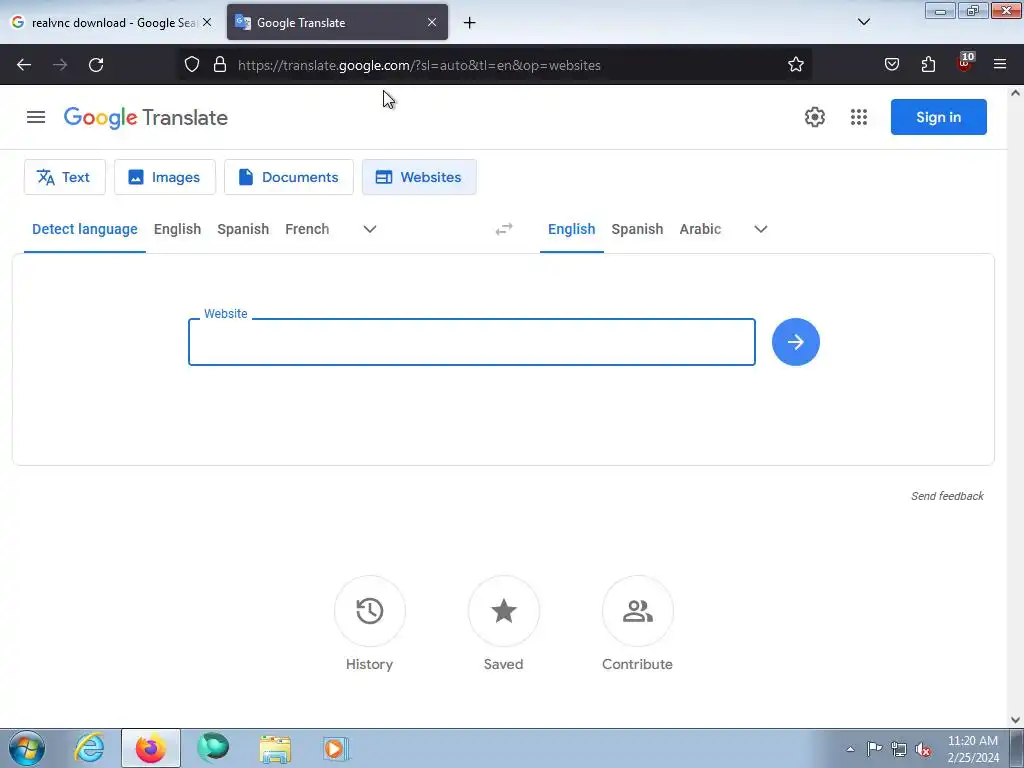Click the address bar URL
This screenshot has width=1024, height=768.
pyautogui.click(x=419, y=65)
